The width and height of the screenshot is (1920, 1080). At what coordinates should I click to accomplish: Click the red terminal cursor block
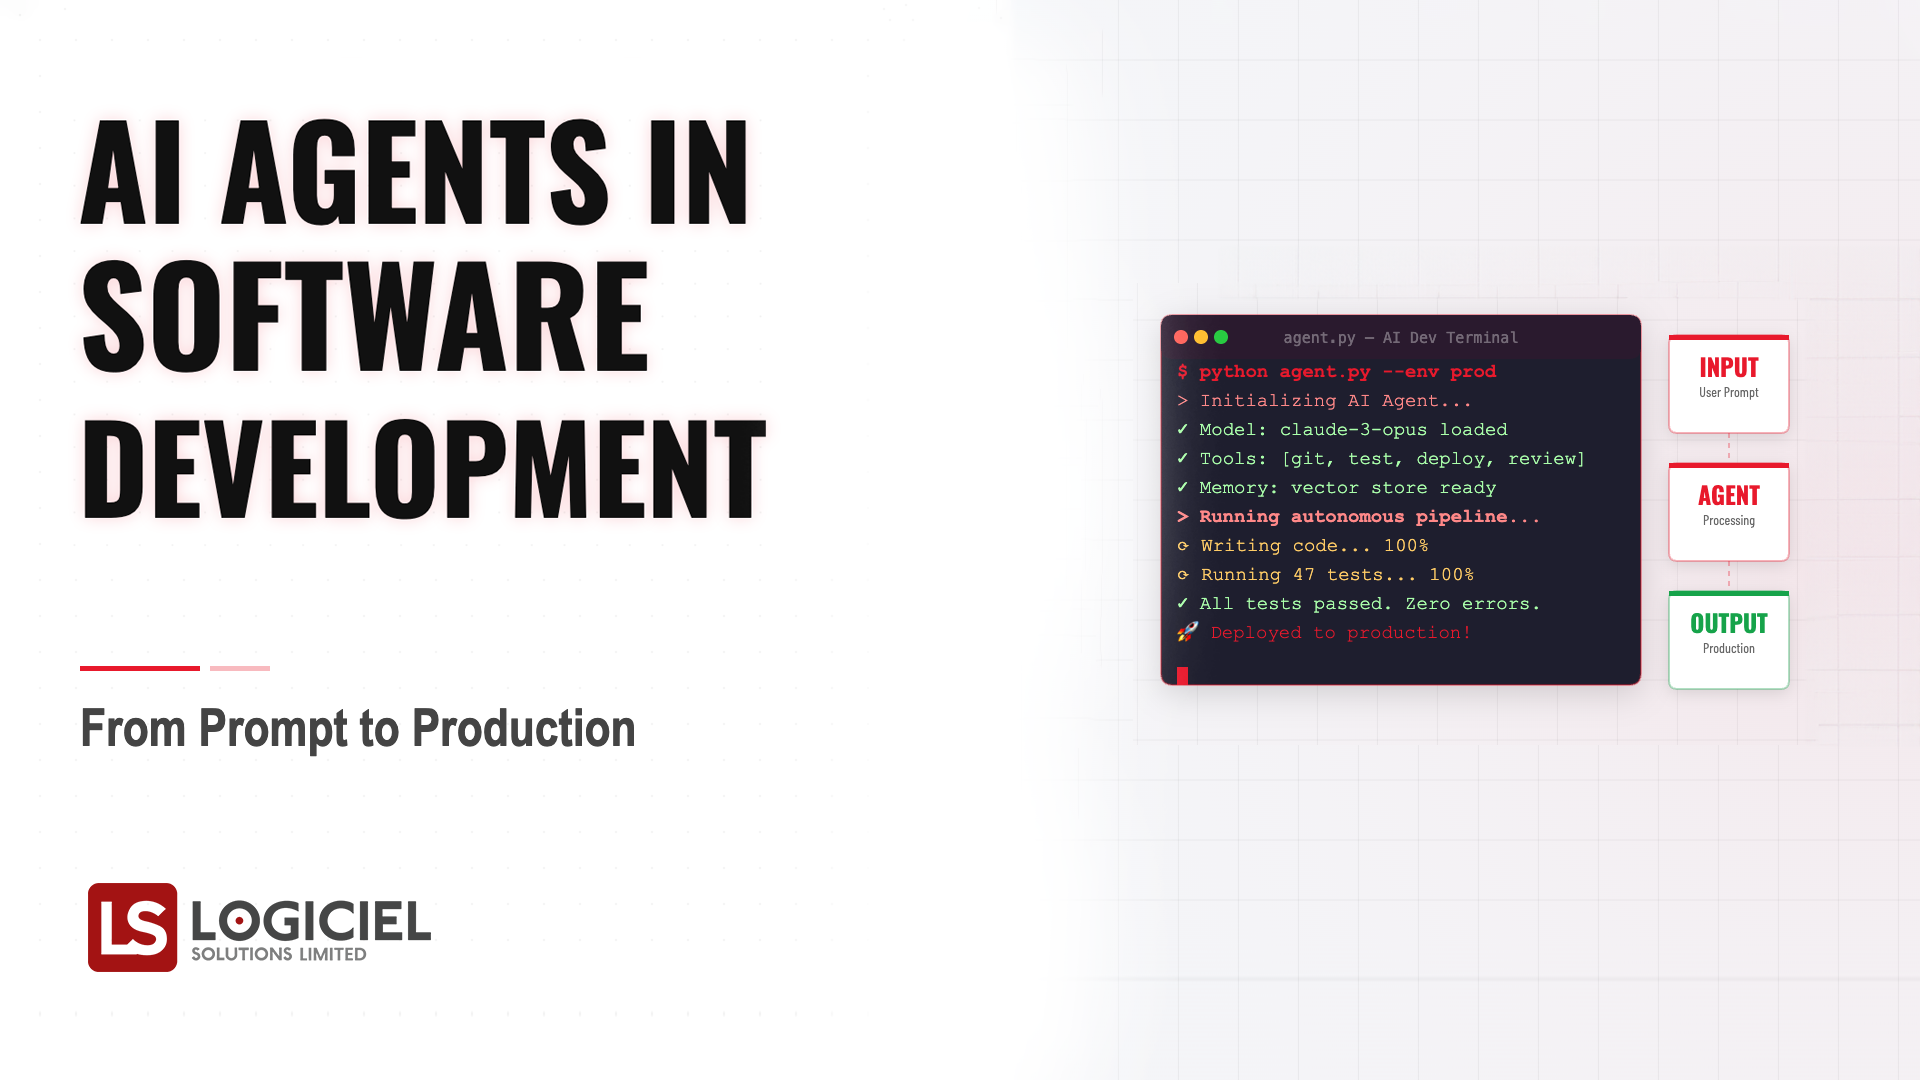(x=1182, y=676)
